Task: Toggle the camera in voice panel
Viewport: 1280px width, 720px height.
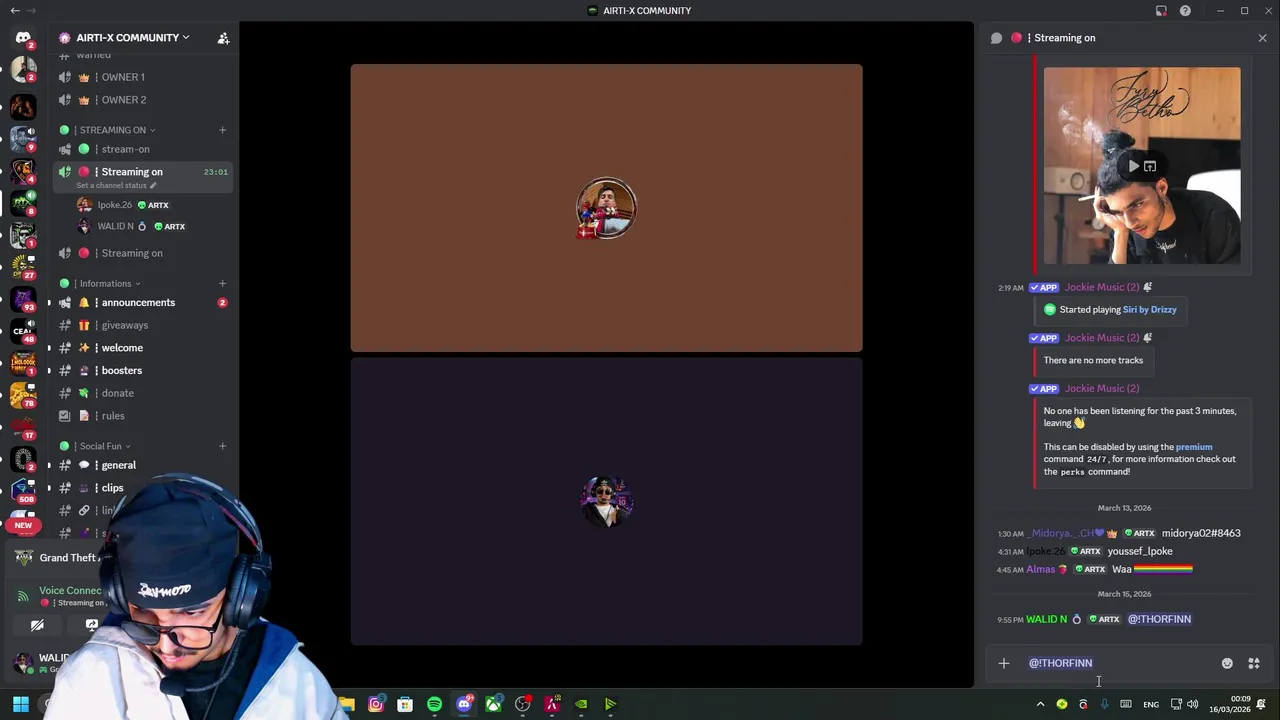Action: click(x=37, y=625)
